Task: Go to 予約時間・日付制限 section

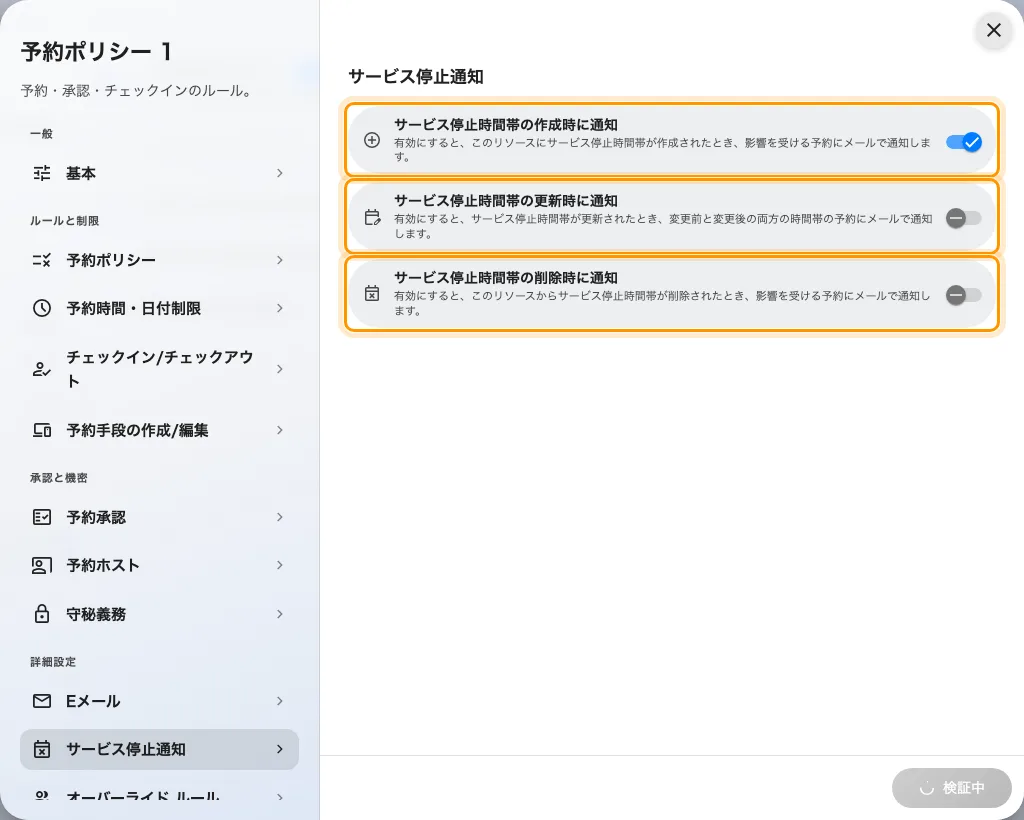Action: (159, 308)
